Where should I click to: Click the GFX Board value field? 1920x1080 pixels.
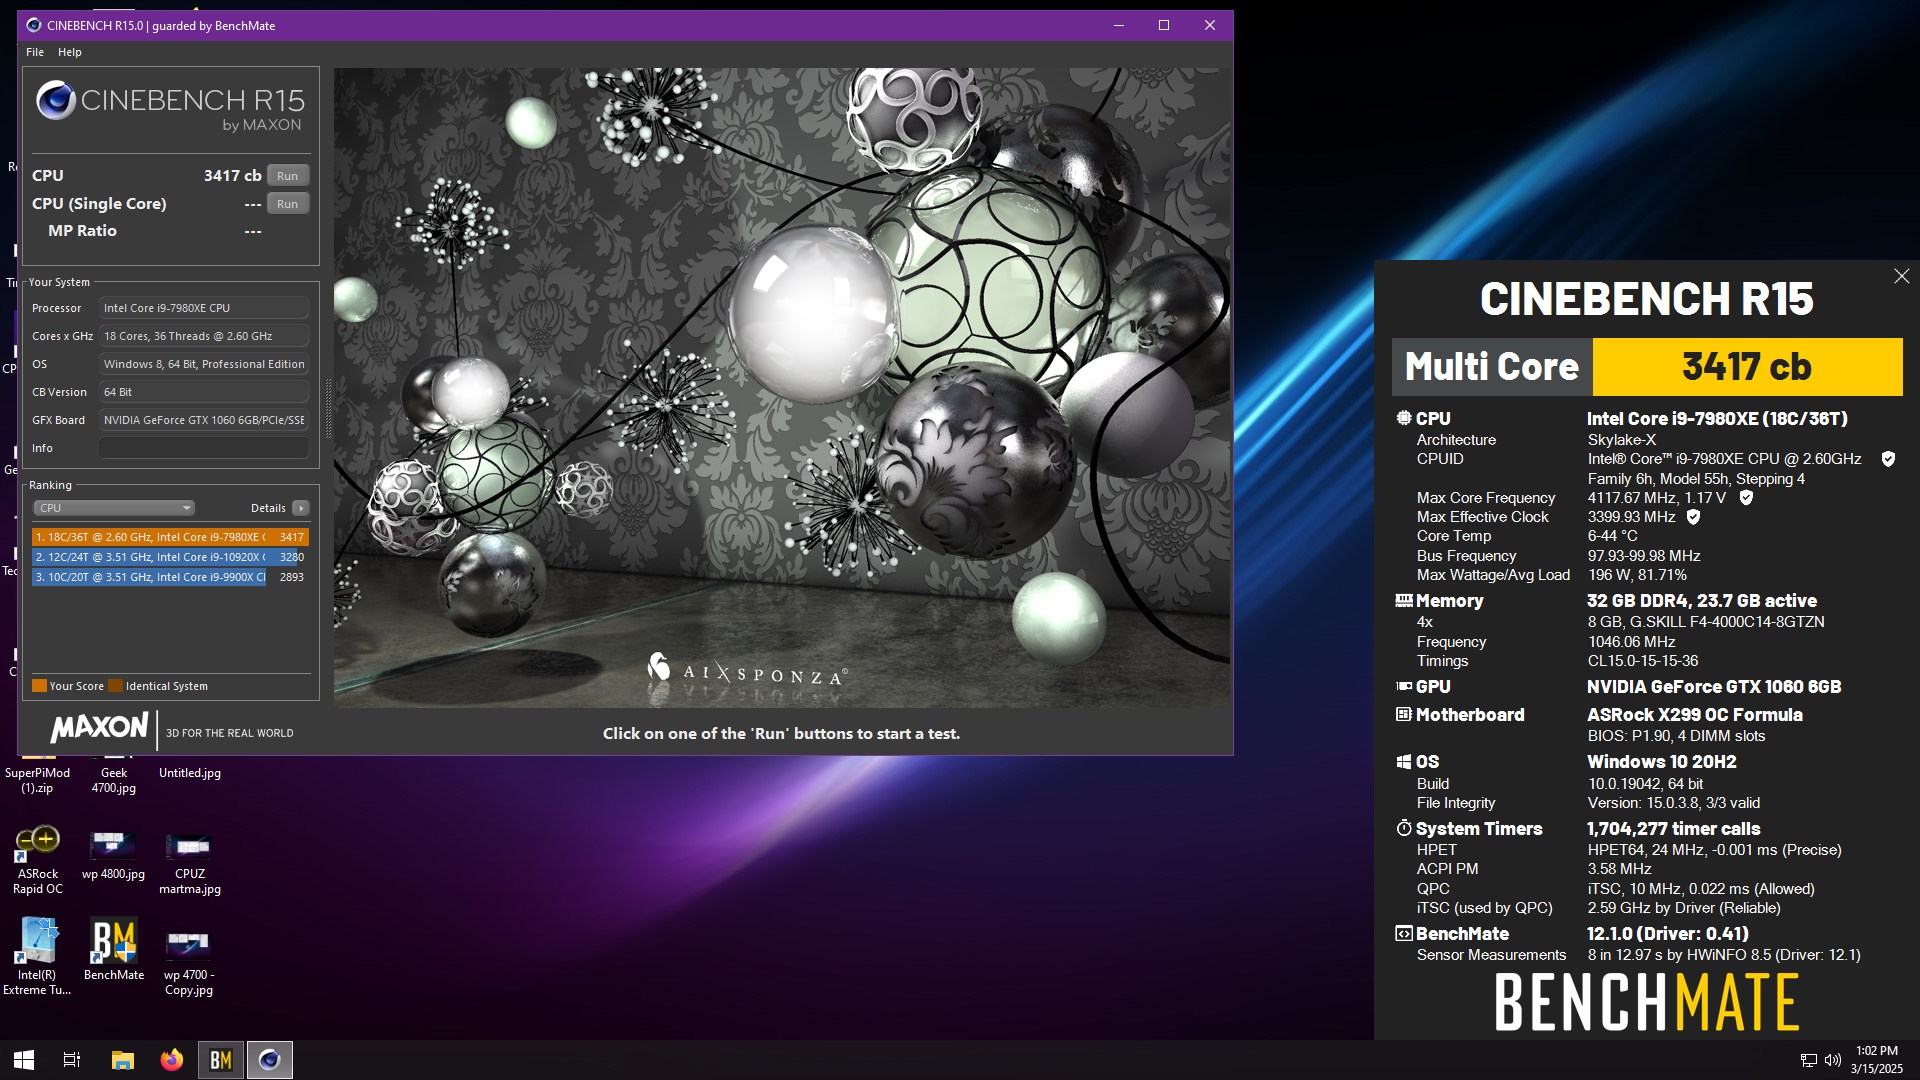click(204, 420)
